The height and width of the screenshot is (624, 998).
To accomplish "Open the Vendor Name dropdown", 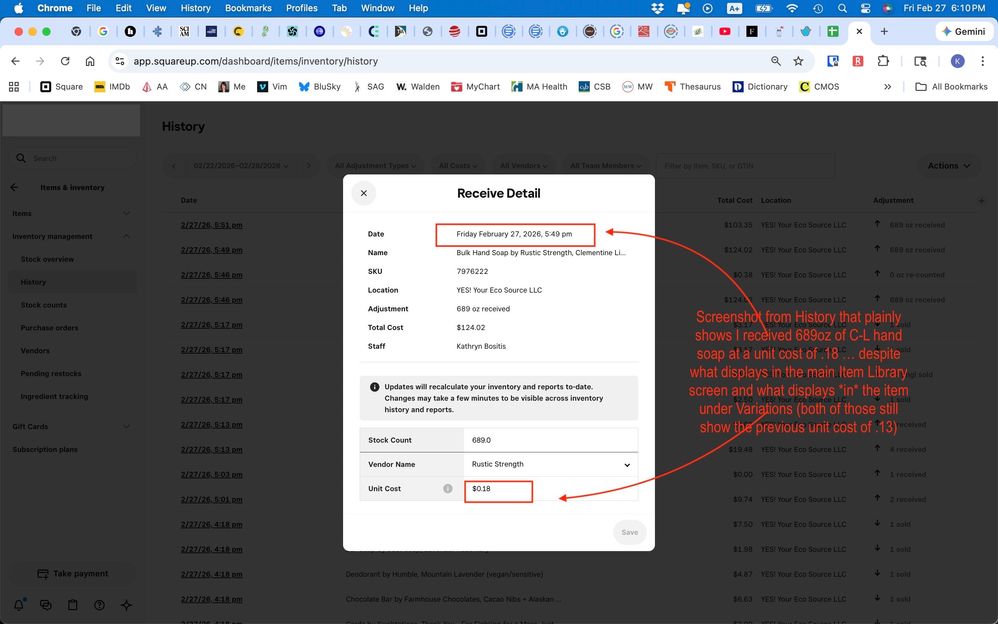I will 551,464.
